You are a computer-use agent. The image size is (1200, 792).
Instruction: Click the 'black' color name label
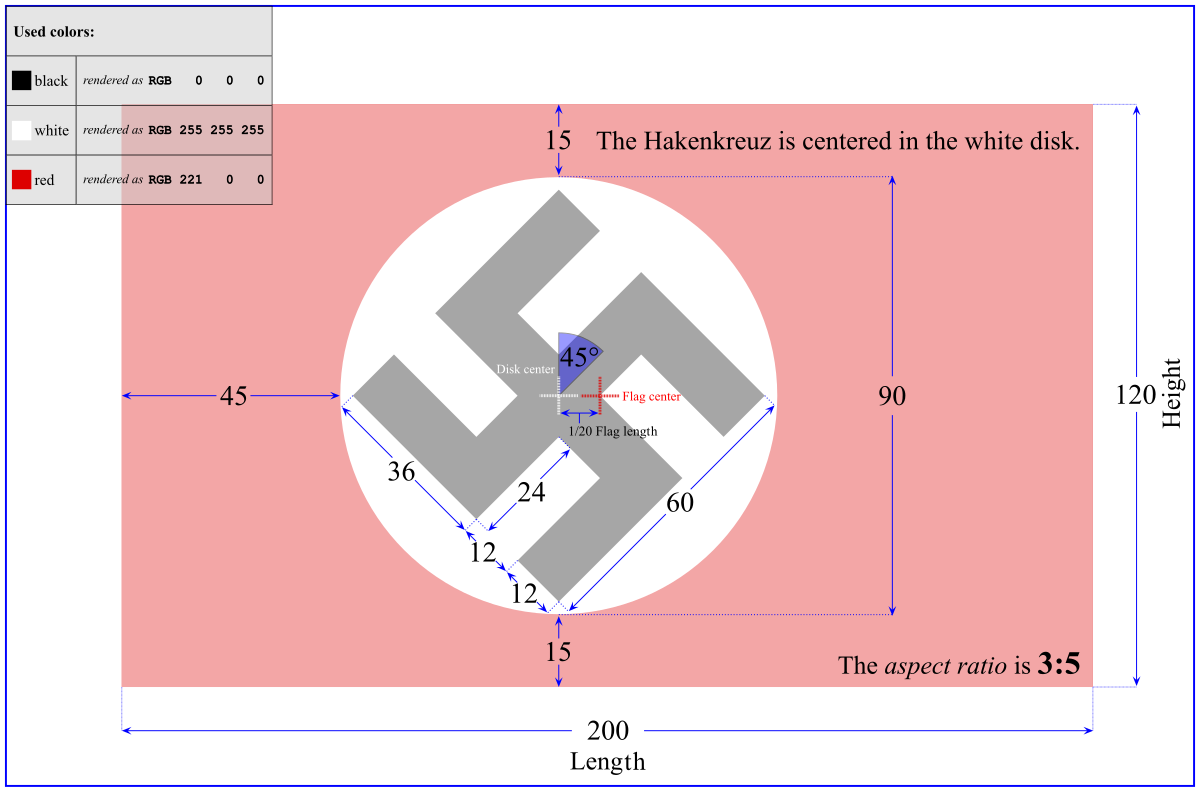[x=51, y=81]
